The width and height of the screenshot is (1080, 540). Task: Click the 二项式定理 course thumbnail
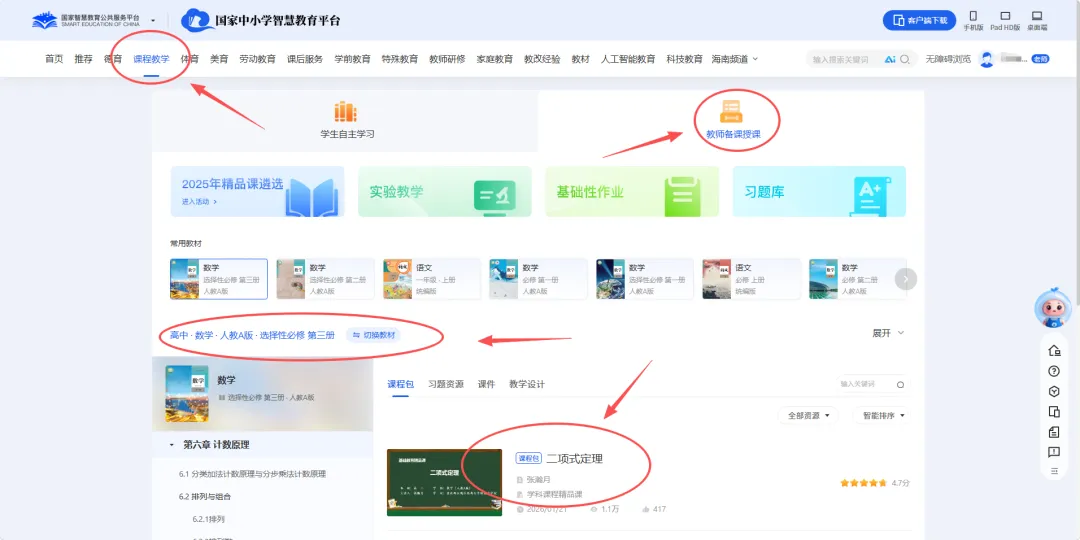click(x=444, y=482)
